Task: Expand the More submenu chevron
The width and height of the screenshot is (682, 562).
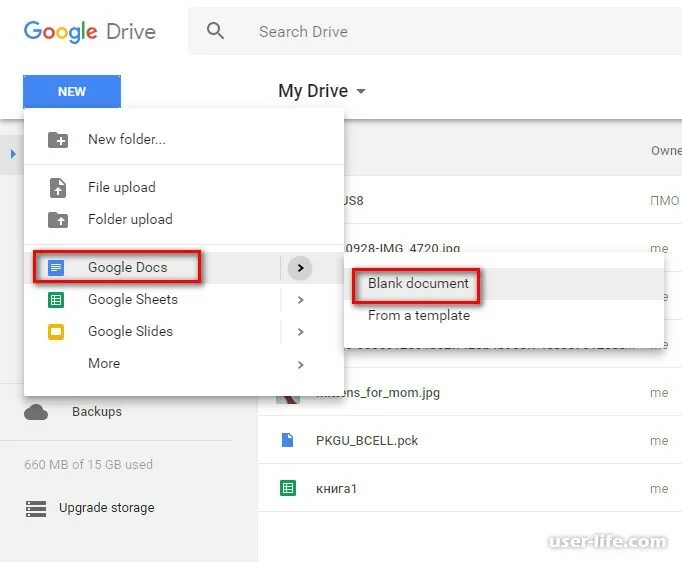Action: (301, 365)
